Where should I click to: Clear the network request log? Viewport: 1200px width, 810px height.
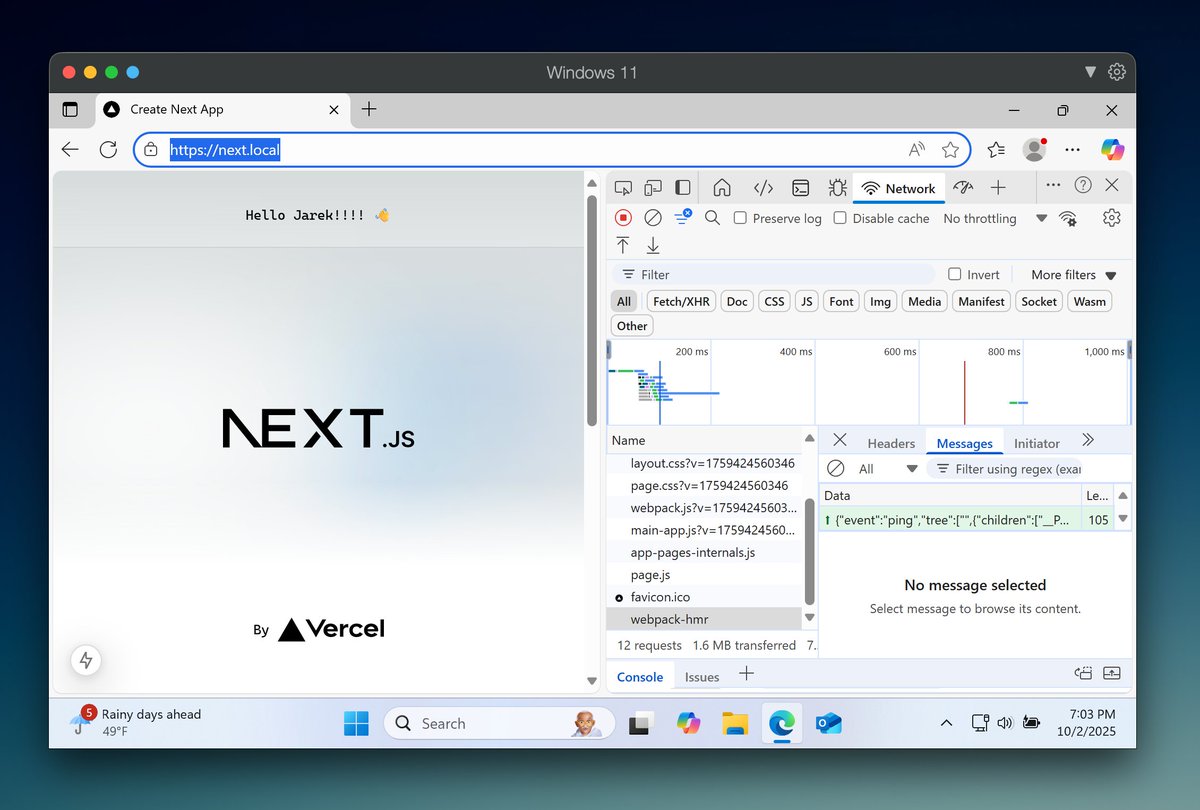(652, 217)
